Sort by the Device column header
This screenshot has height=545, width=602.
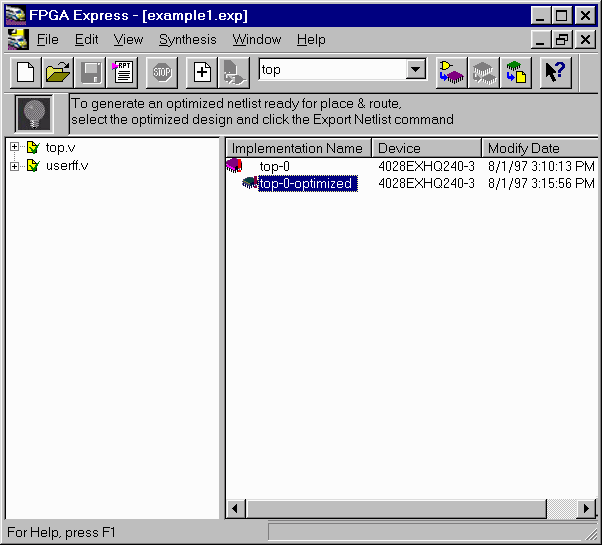tap(427, 148)
